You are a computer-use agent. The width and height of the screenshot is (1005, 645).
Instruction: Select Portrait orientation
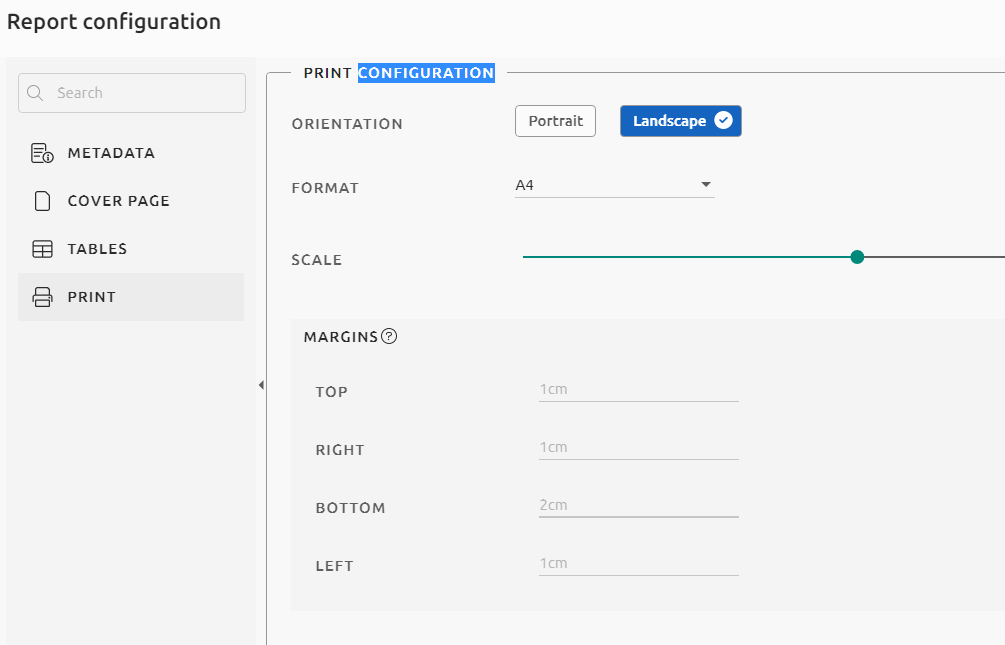(x=555, y=121)
